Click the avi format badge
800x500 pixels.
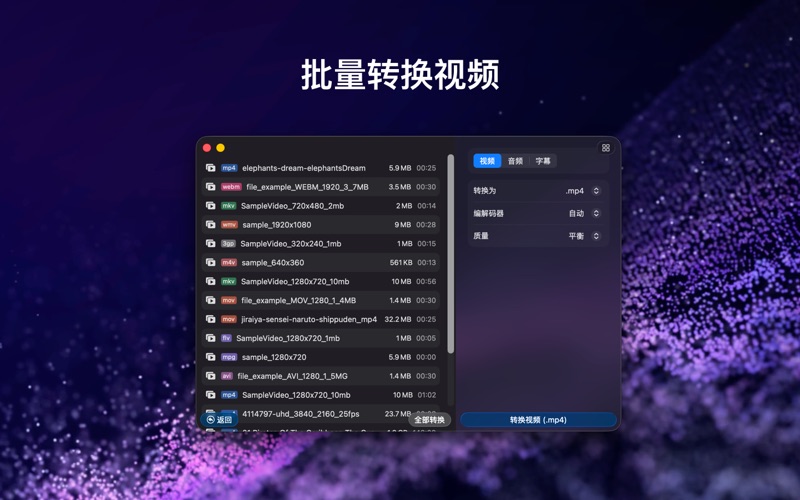227,376
